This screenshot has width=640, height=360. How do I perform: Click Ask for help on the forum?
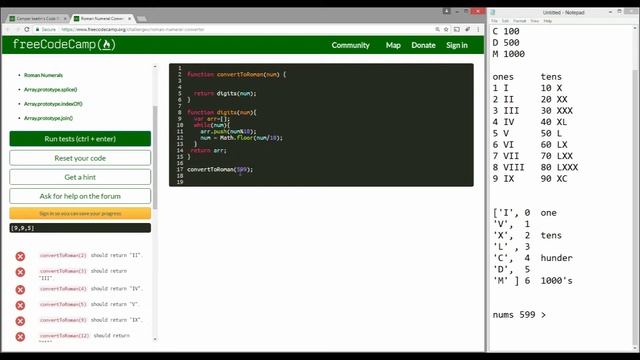pyautogui.click(x=80, y=196)
